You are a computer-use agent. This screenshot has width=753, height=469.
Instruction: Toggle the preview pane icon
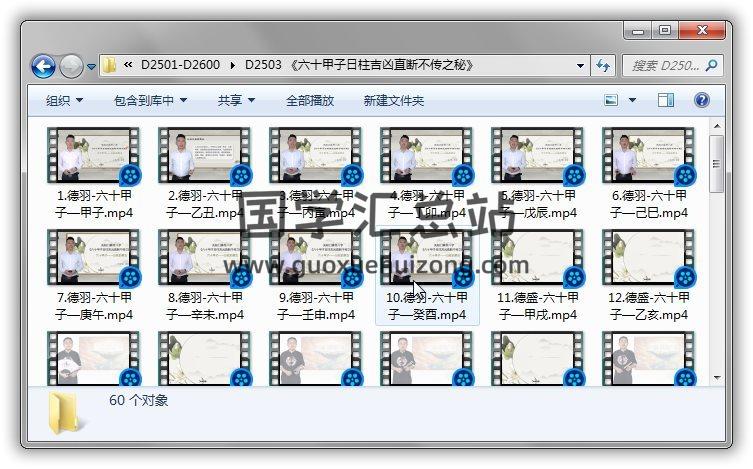(666, 100)
